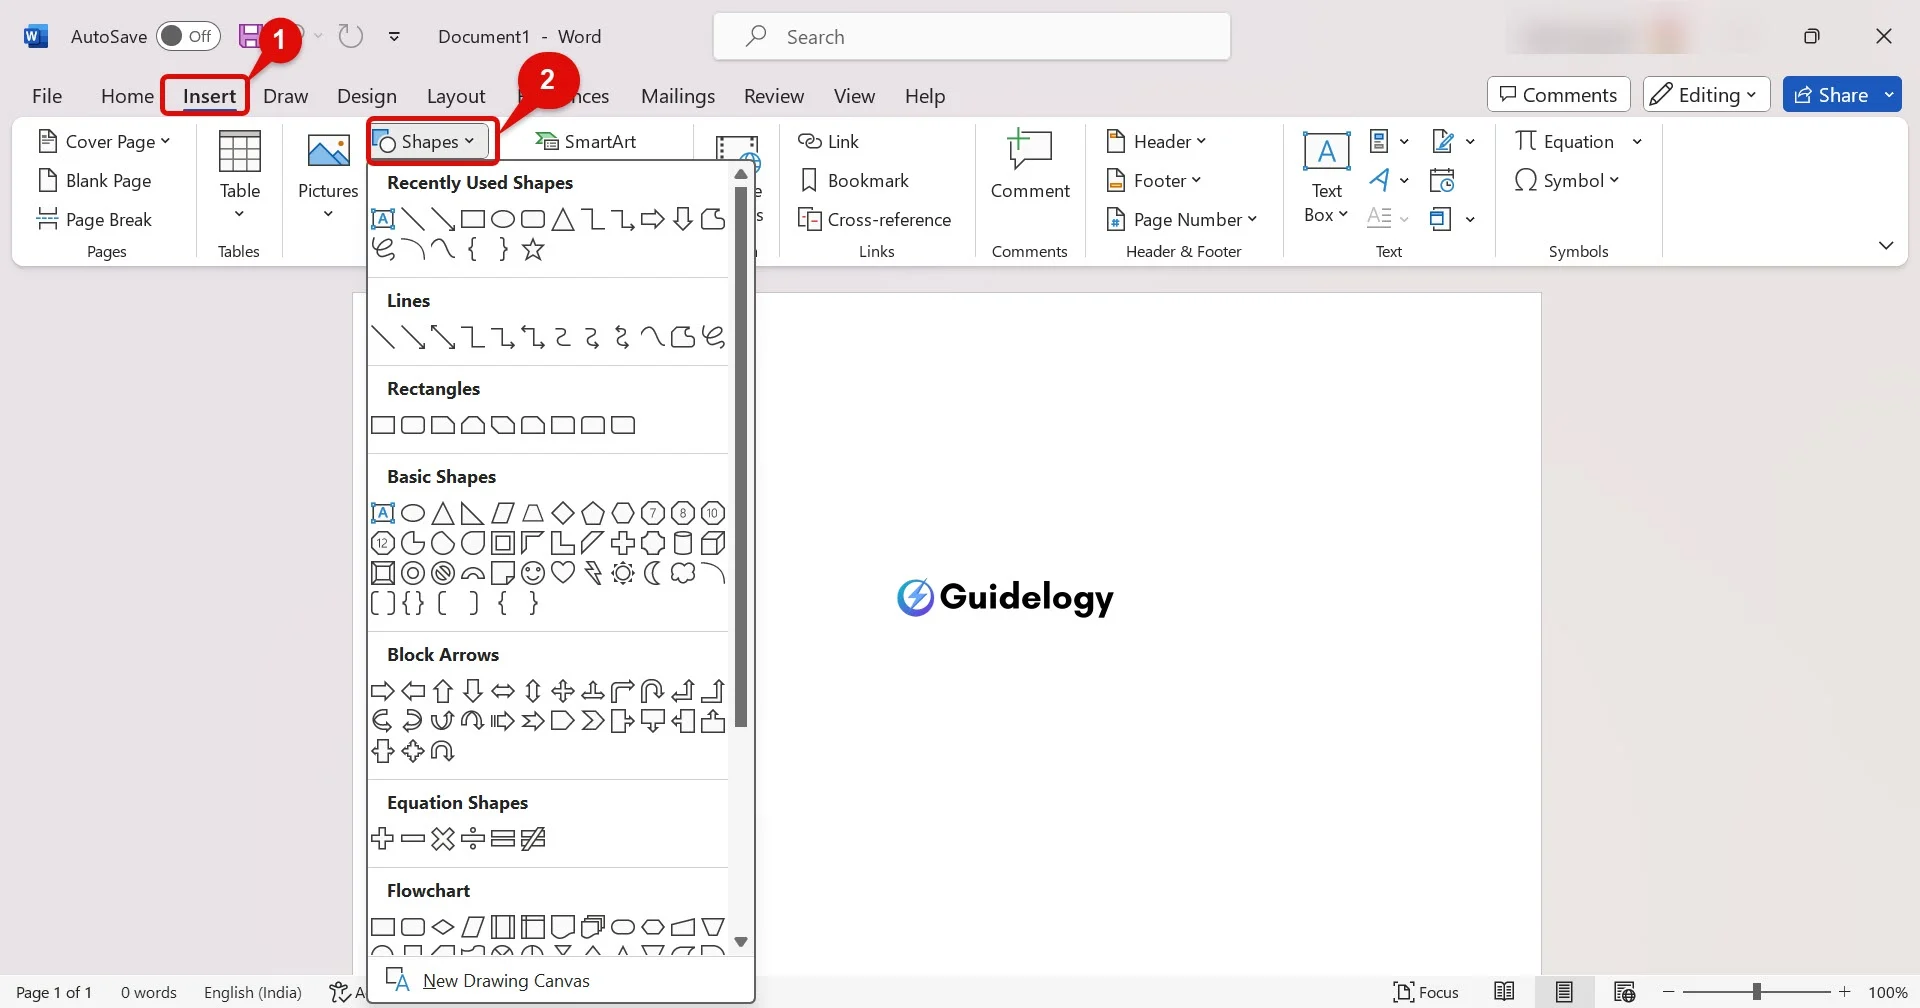Select the lightning bolt shape
1920x1008 pixels.
pos(593,573)
